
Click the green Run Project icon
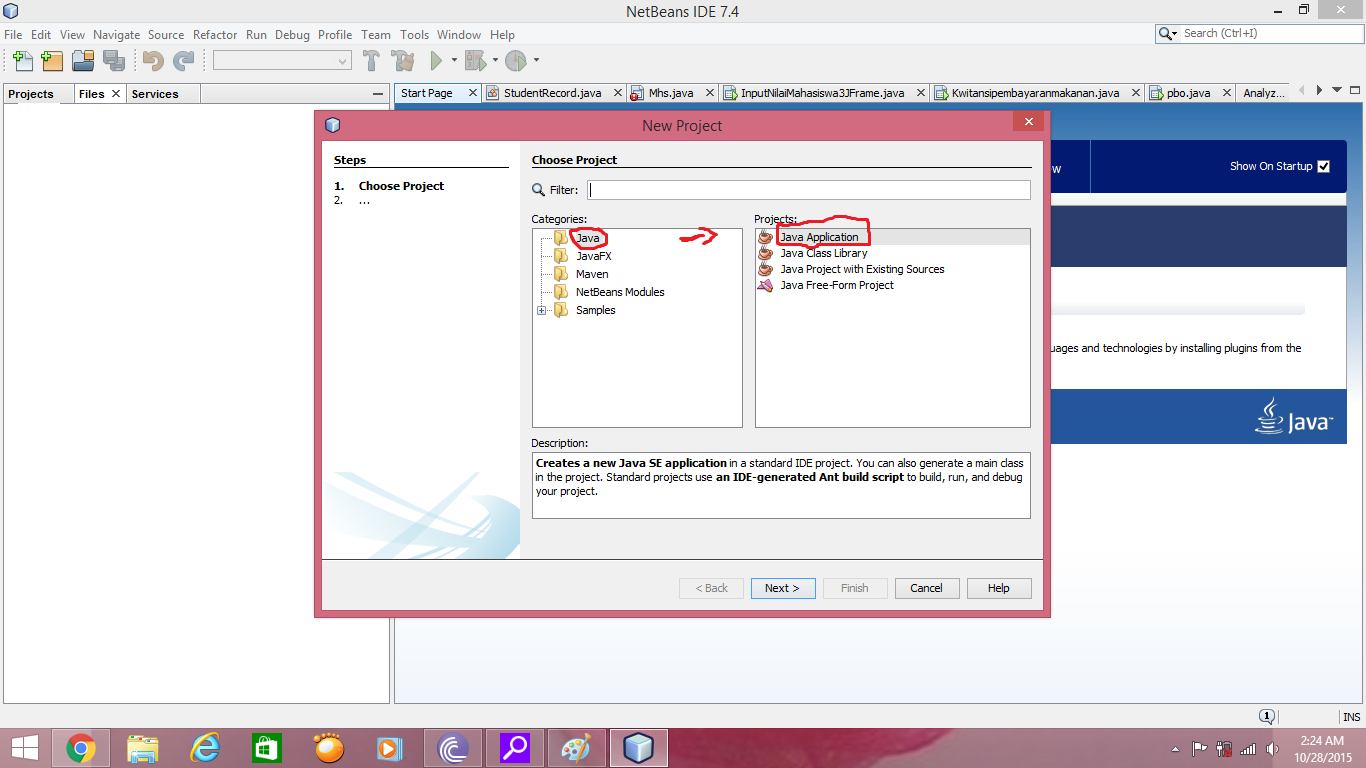tap(436, 61)
